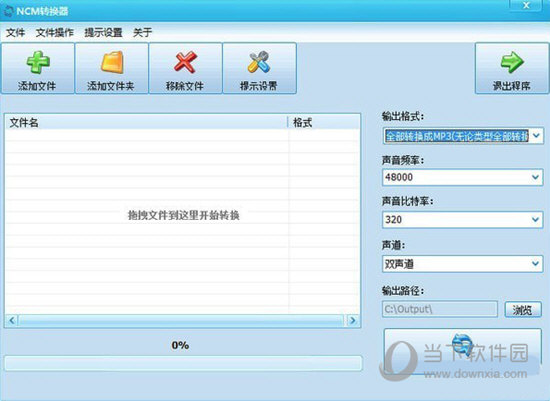
Task: Open the 文件操作 menu
Action: [55, 33]
